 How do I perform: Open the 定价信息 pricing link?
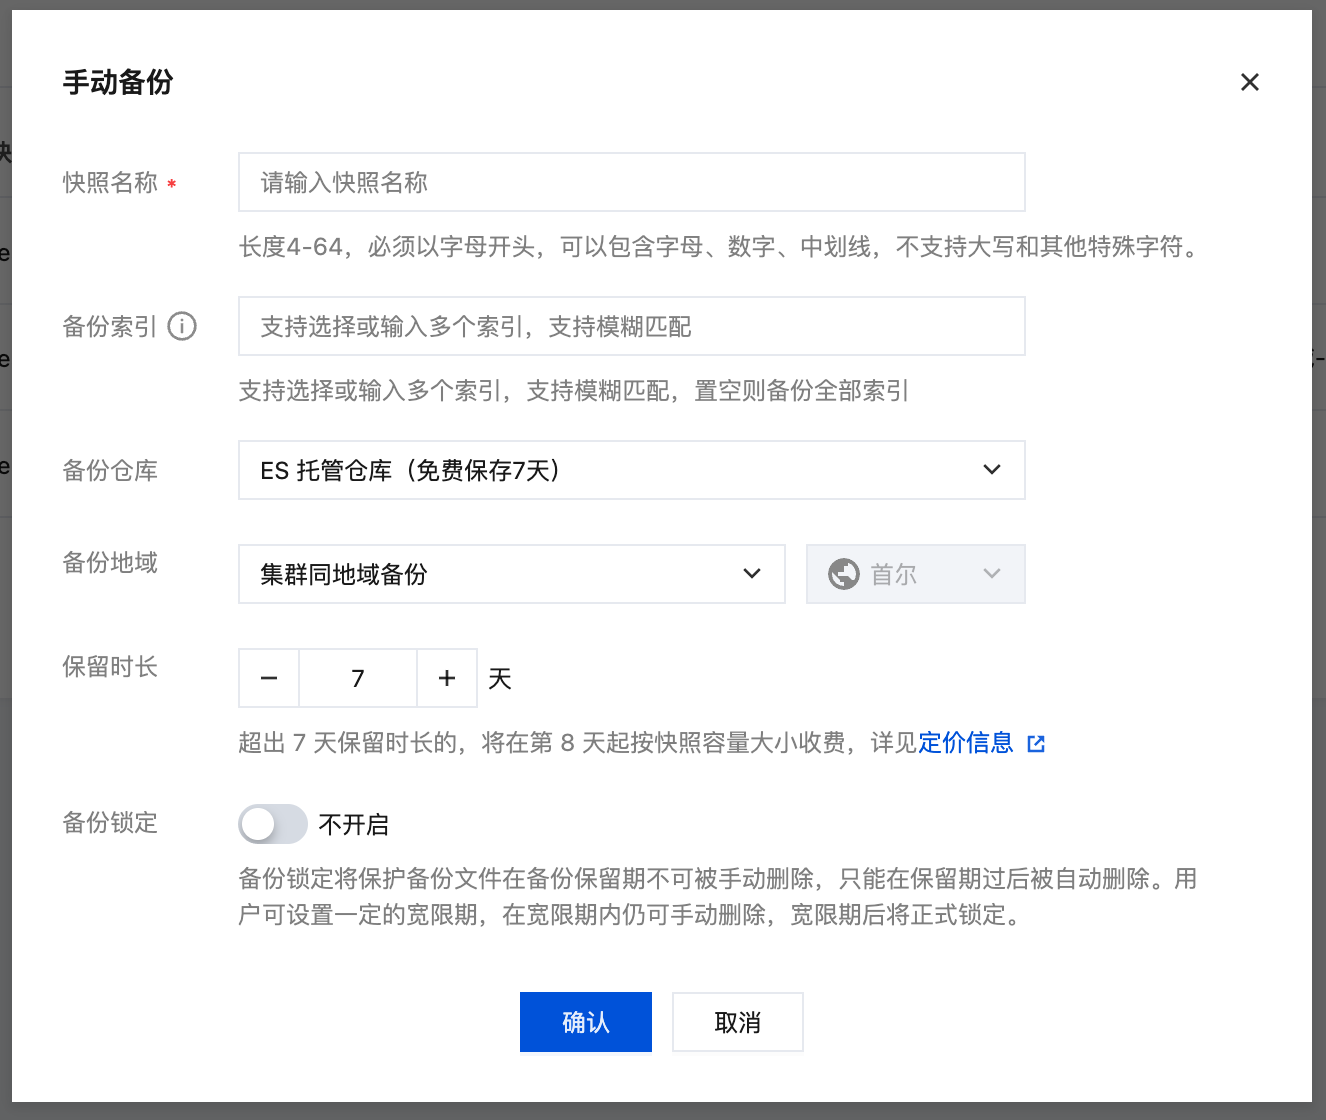click(965, 742)
